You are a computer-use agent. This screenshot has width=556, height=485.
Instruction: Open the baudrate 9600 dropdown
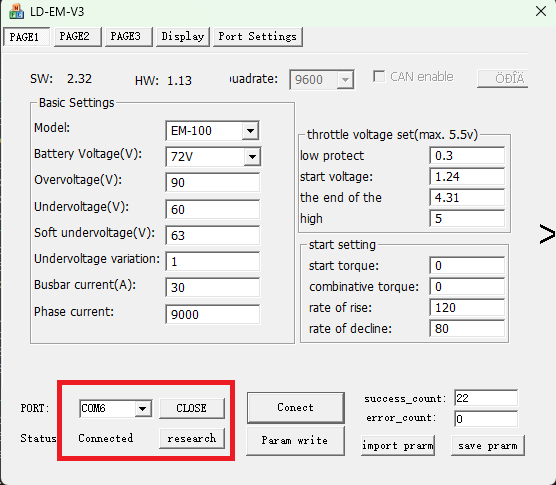(345, 80)
